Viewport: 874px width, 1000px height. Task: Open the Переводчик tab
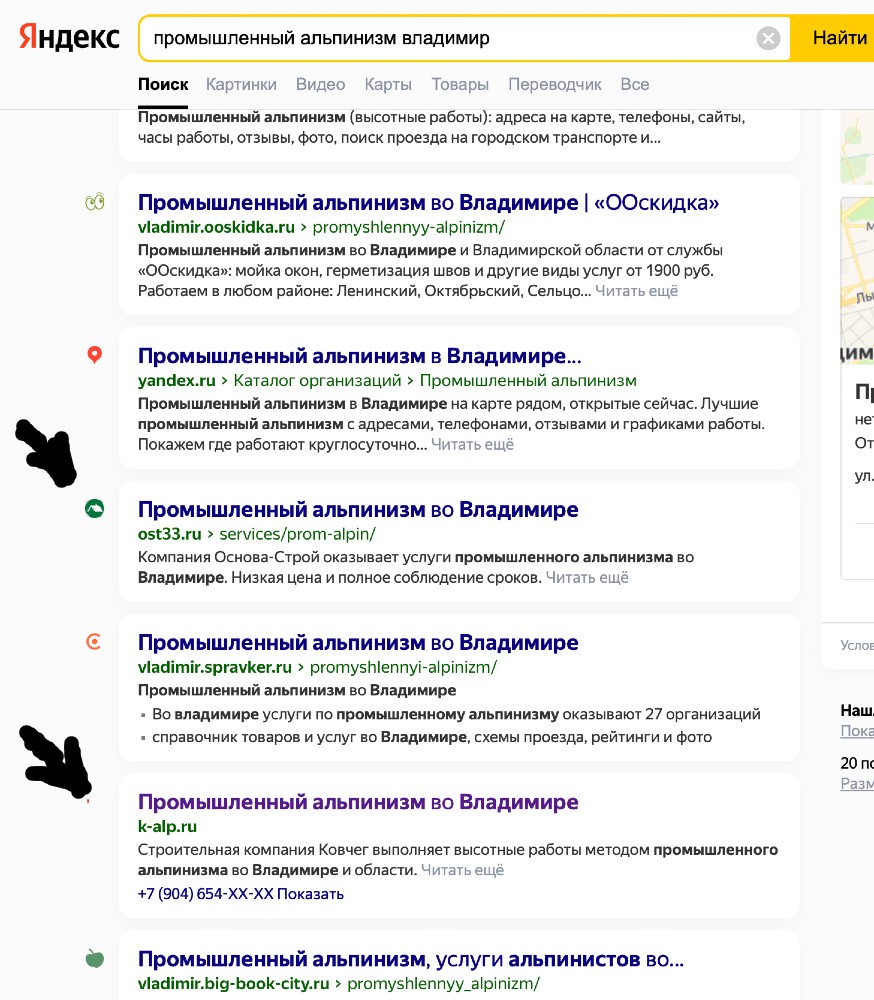554,84
